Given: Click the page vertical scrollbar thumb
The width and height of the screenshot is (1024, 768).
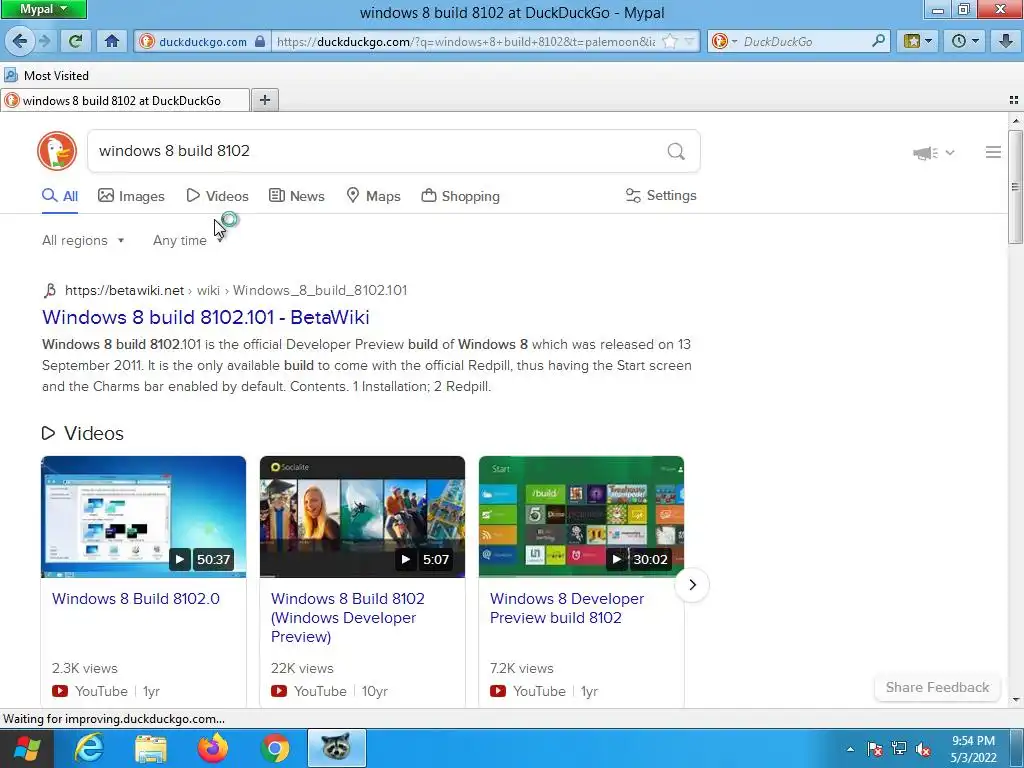Looking at the screenshot, I should [1015, 187].
